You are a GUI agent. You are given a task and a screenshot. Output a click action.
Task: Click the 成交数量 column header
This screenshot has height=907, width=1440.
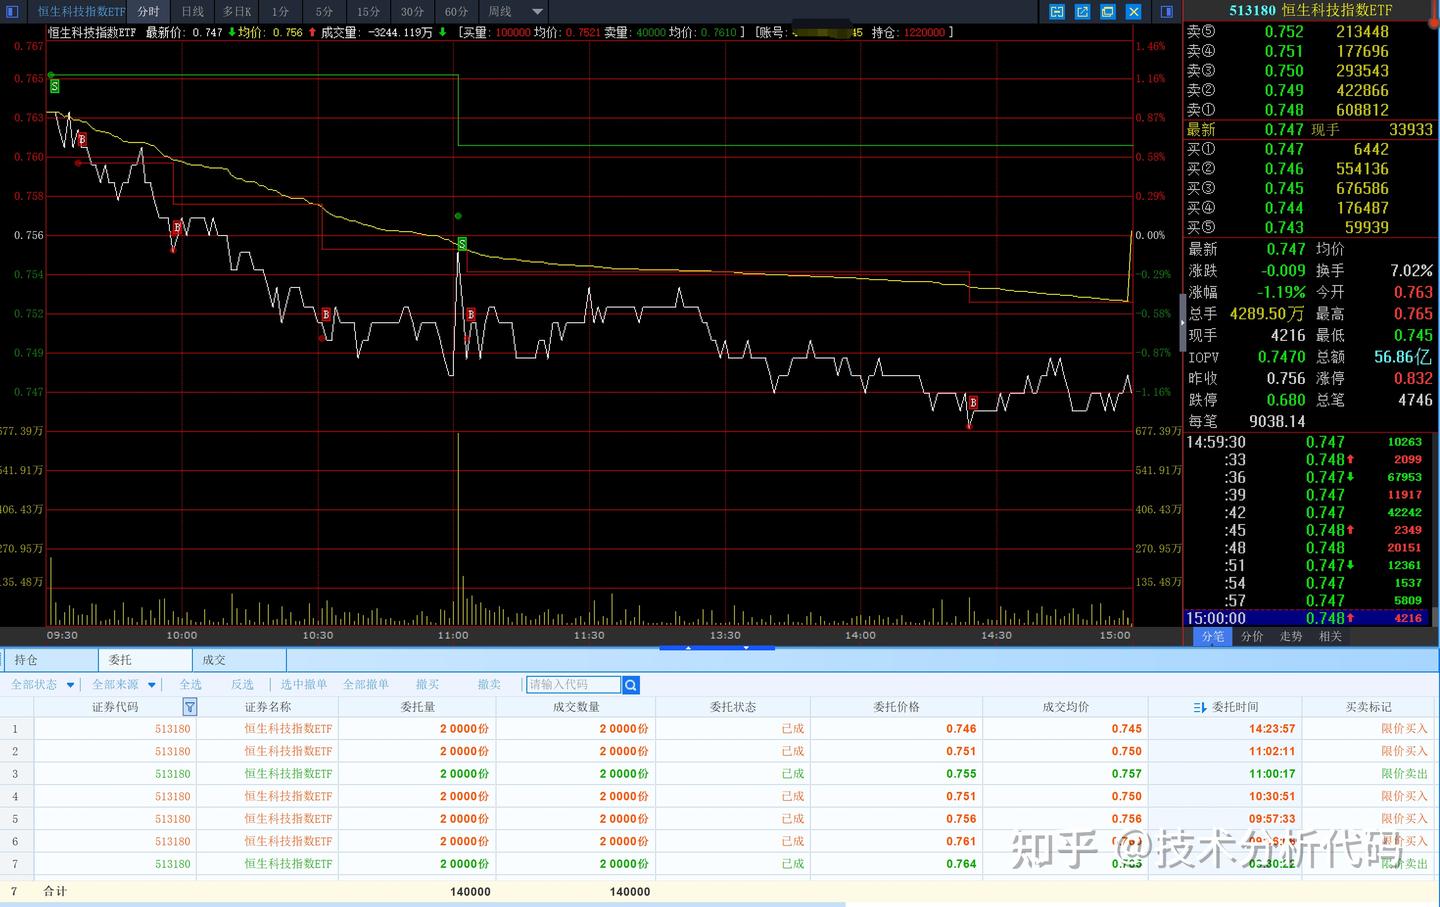576,707
